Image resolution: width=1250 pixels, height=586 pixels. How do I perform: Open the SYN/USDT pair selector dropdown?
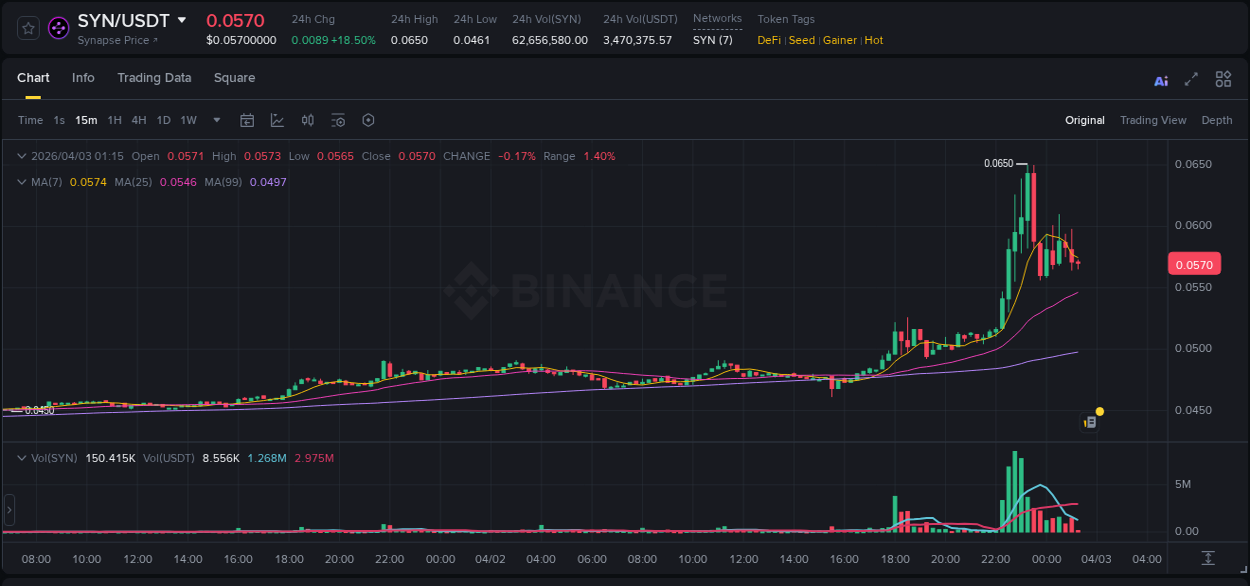(183, 19)
